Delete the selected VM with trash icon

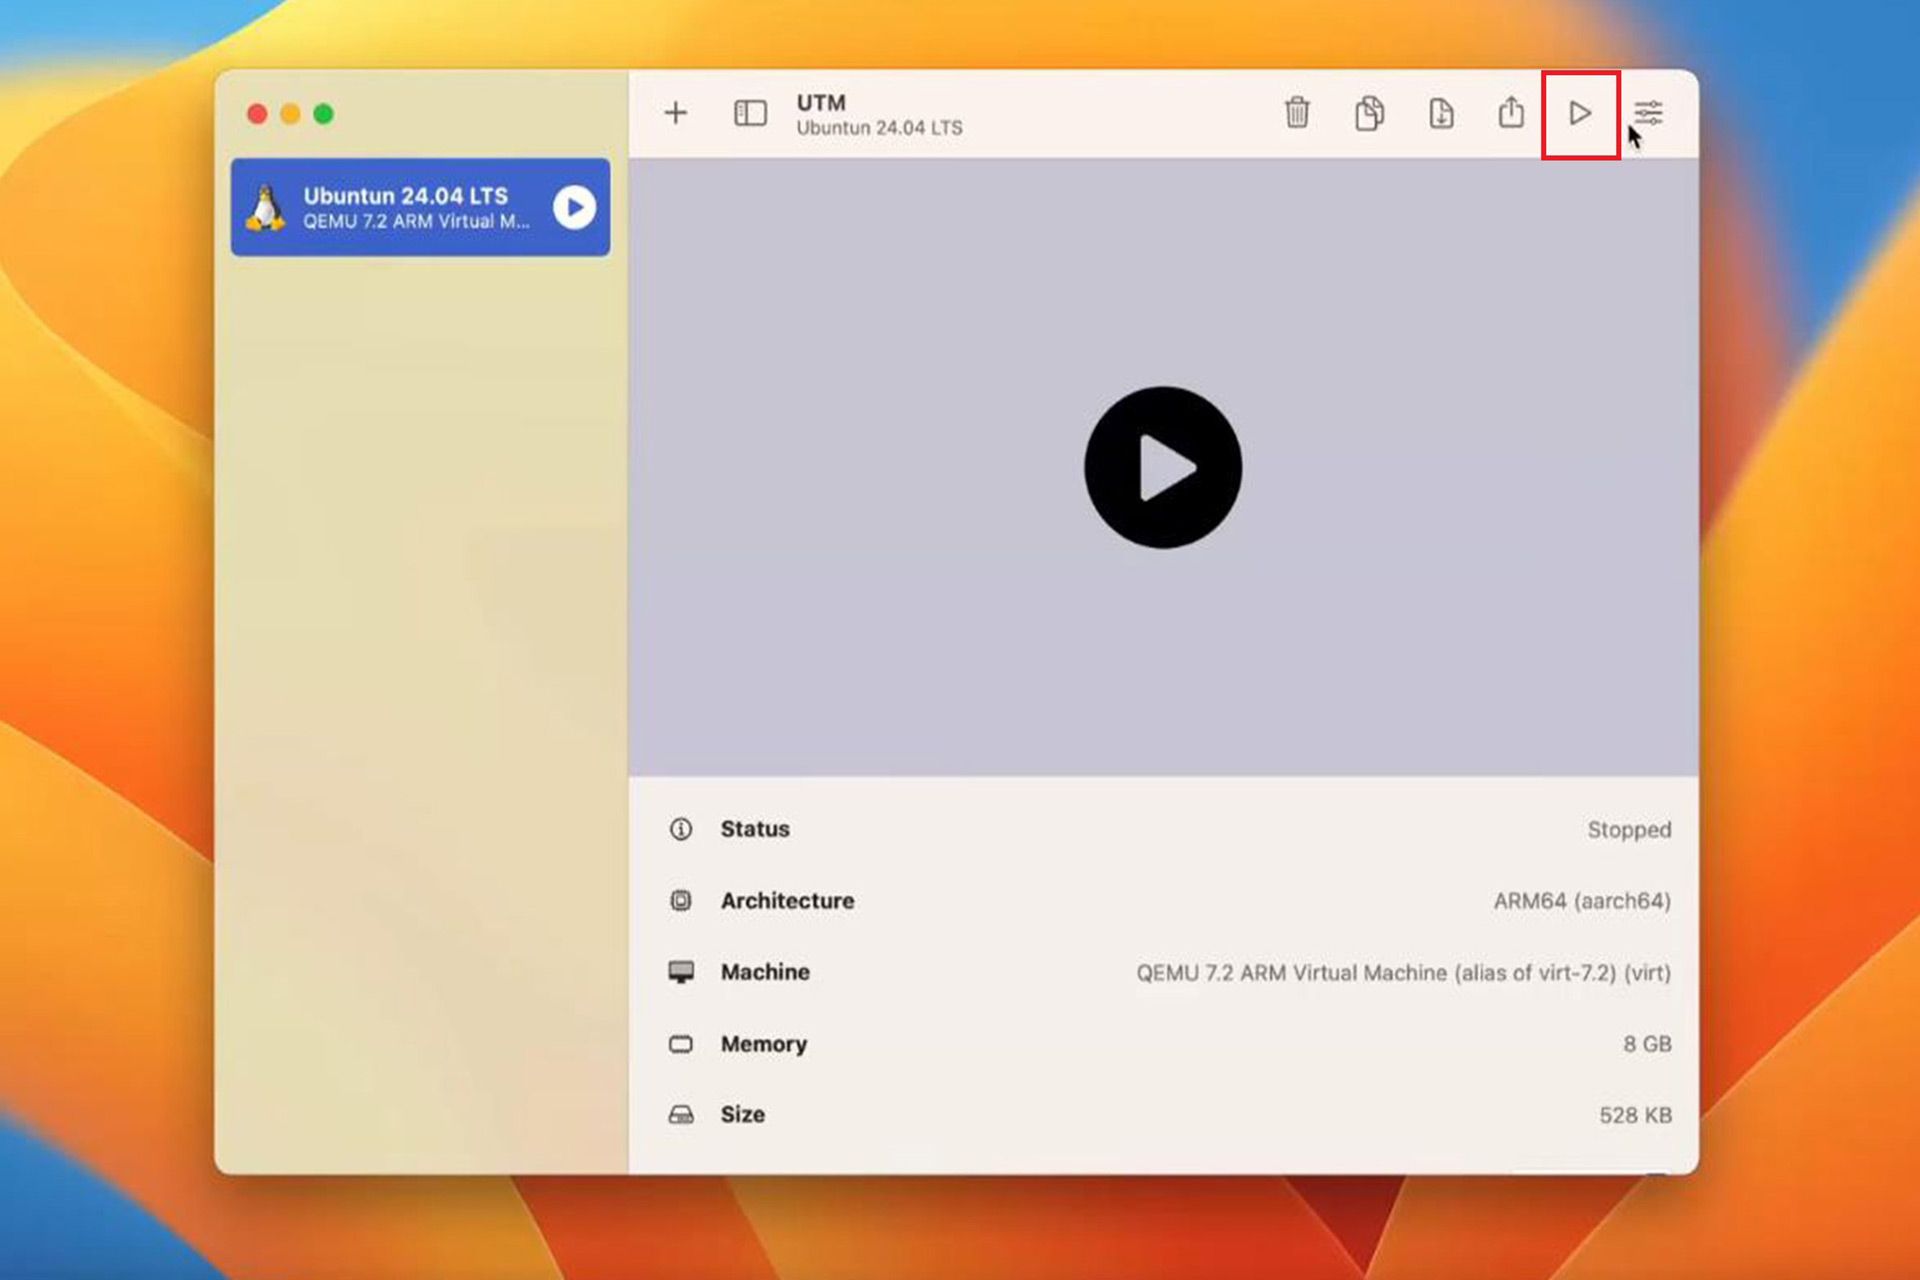click(1297, 112)
